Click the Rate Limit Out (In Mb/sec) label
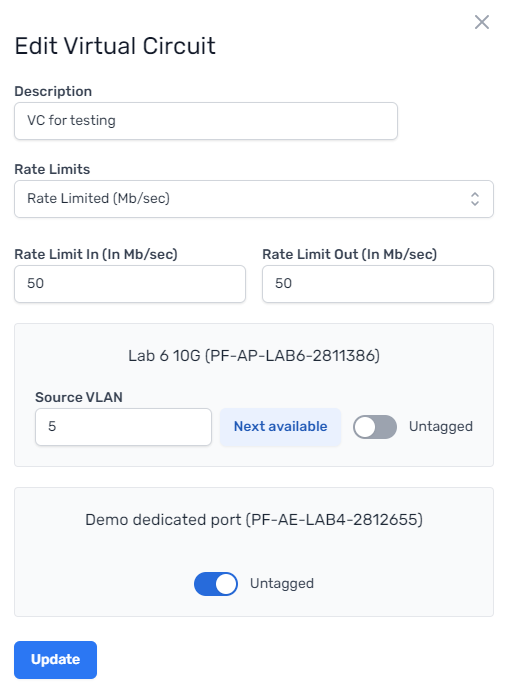Screen dimensions: 506x689 [350, 254]
